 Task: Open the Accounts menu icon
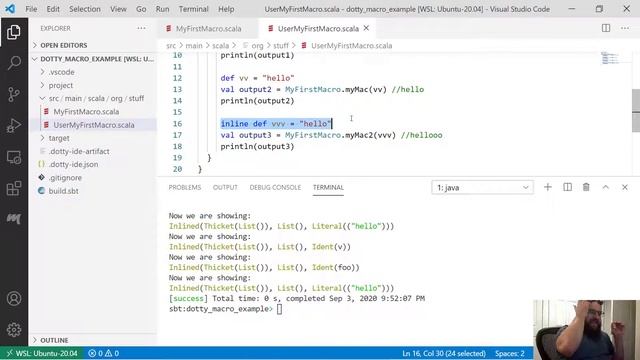point(13,298)
